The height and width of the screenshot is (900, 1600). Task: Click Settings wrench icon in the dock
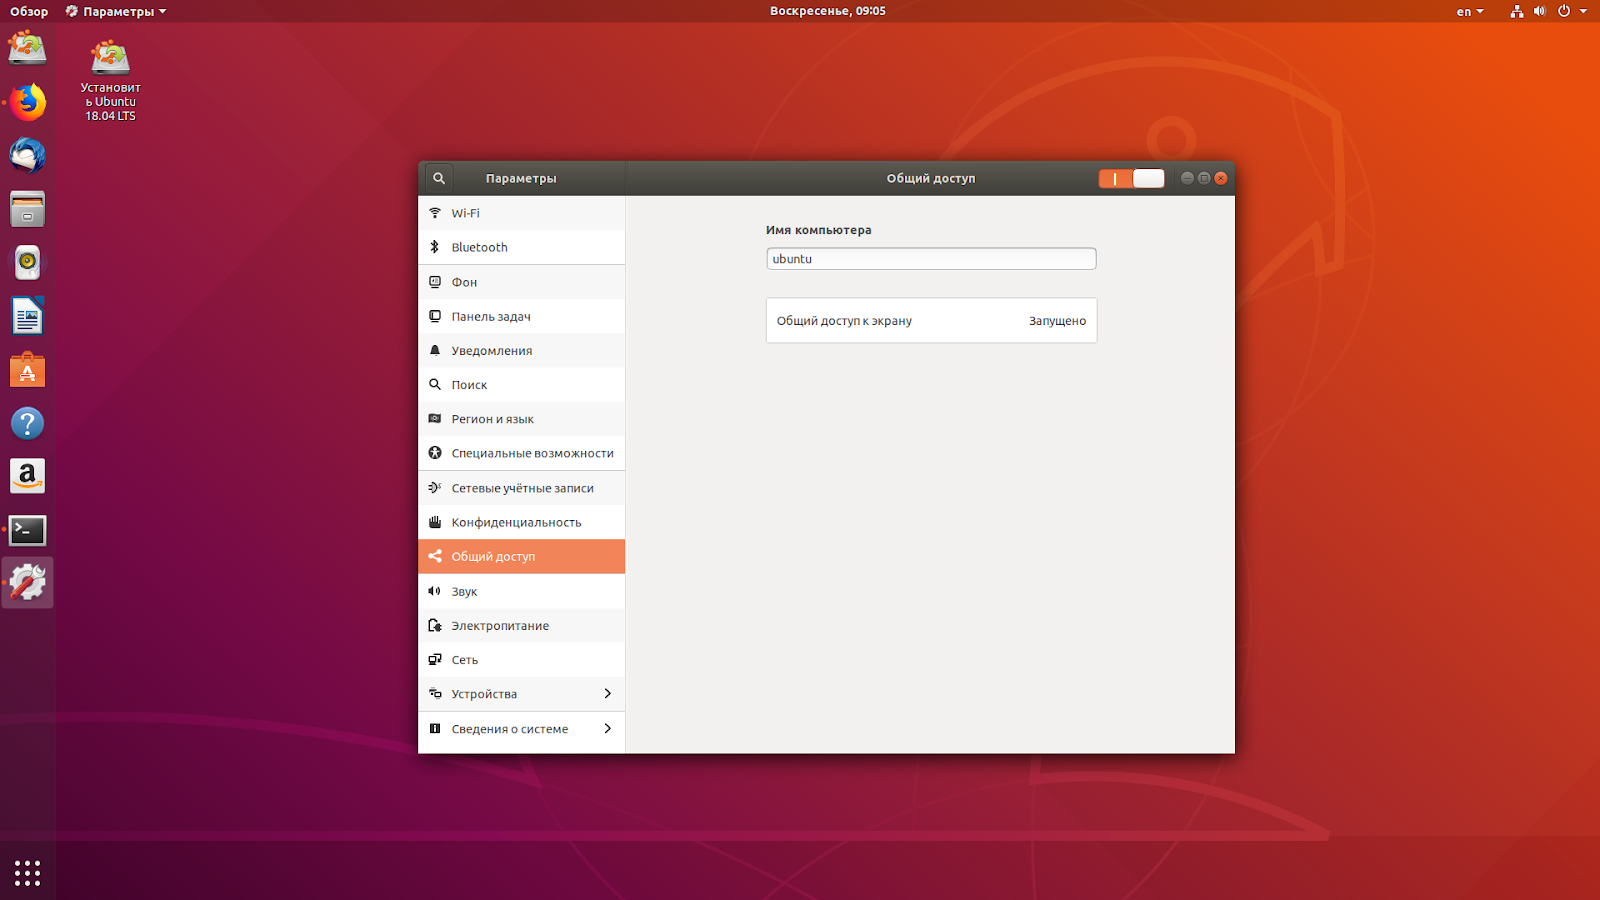coord(28,583)
